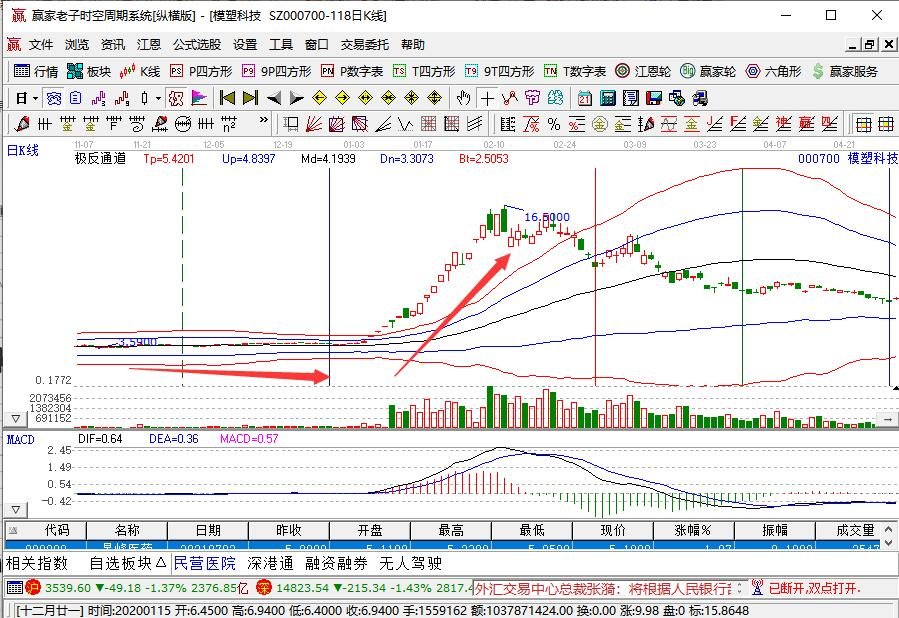The image size is (899, 618).
Task: Open 赢家服务 with the dollar icon
Action: click(x=845, y=71)
